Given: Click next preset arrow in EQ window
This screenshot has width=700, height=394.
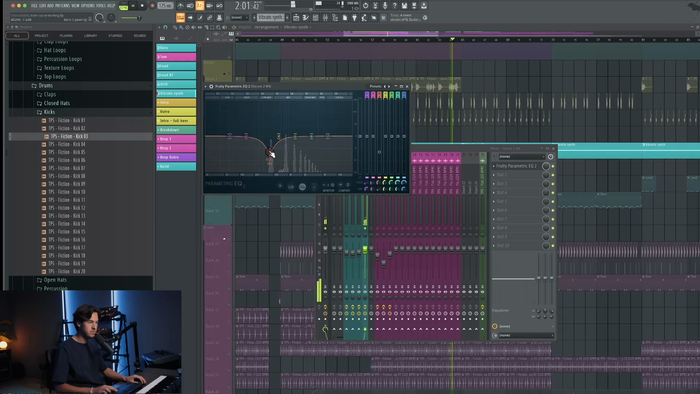Looking at the screenshot, I should 389,86.
